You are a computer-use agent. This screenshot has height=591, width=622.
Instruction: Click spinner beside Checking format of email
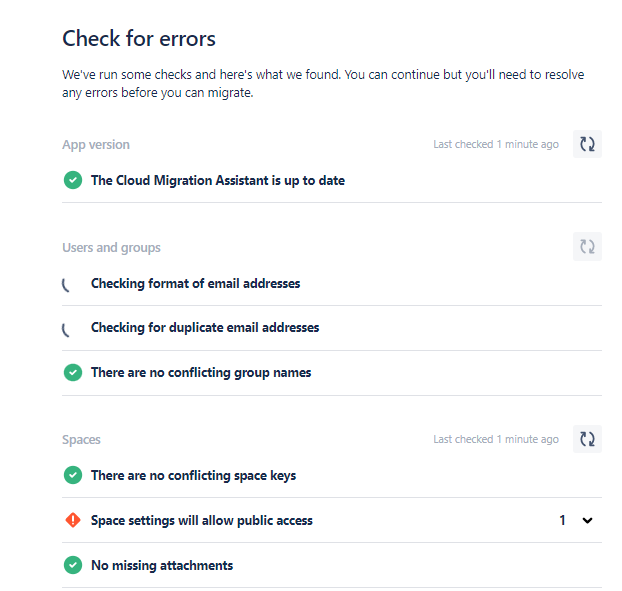(x=66, y=285)
